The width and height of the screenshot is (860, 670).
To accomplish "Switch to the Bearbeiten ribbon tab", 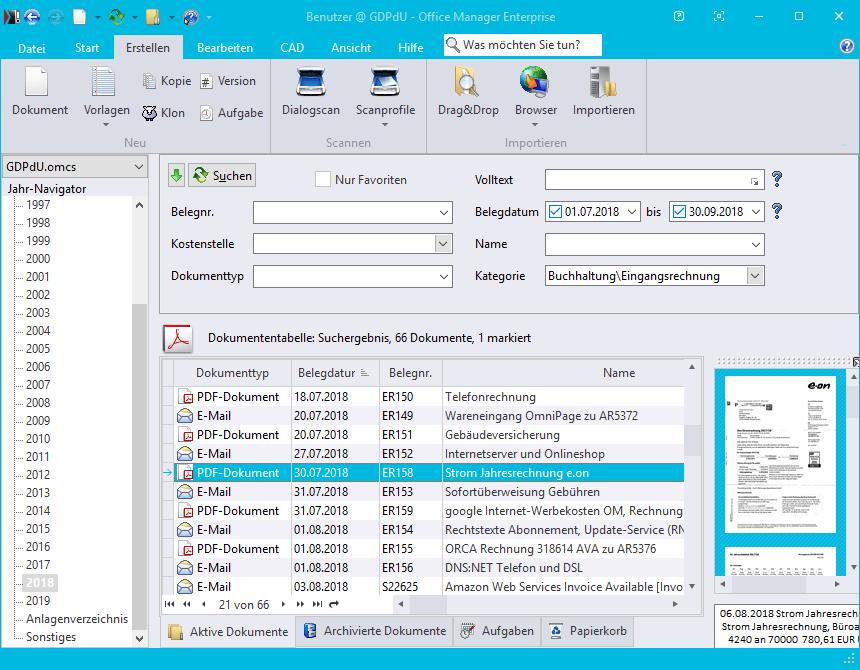I will pyautogui.click(x=224, y=48).
